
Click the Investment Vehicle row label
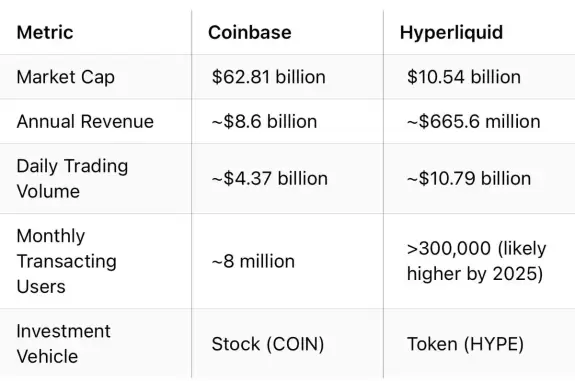63,344
